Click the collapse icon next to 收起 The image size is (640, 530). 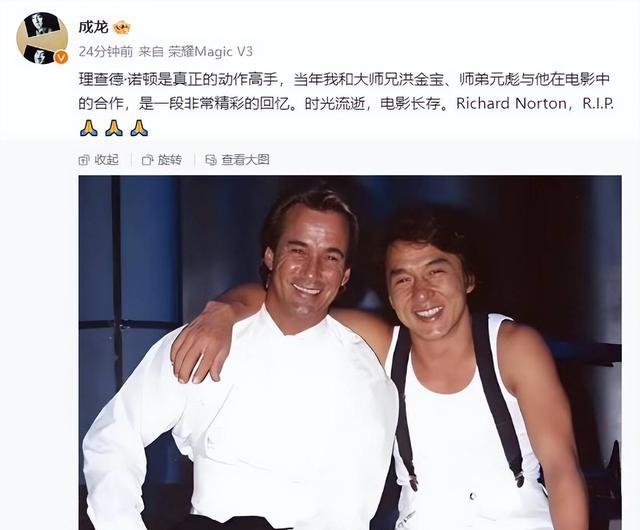(x=84, y=160)
